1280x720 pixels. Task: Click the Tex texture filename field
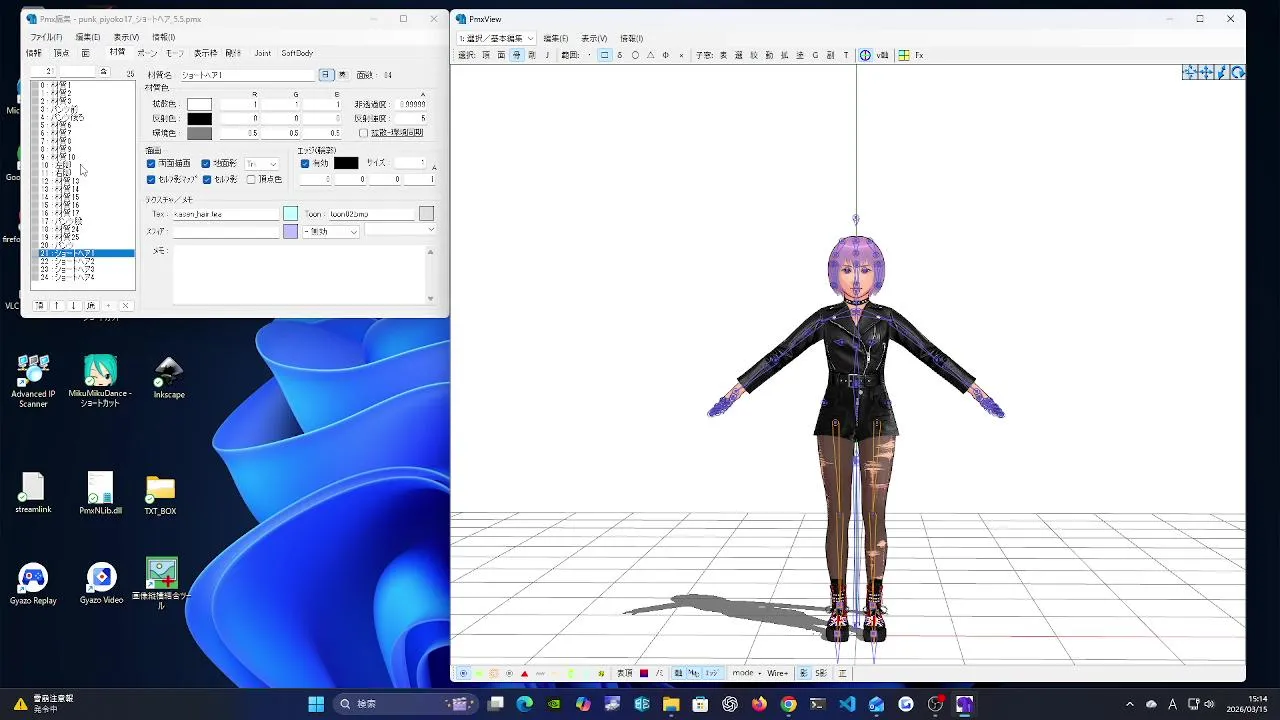coord(226,214)
